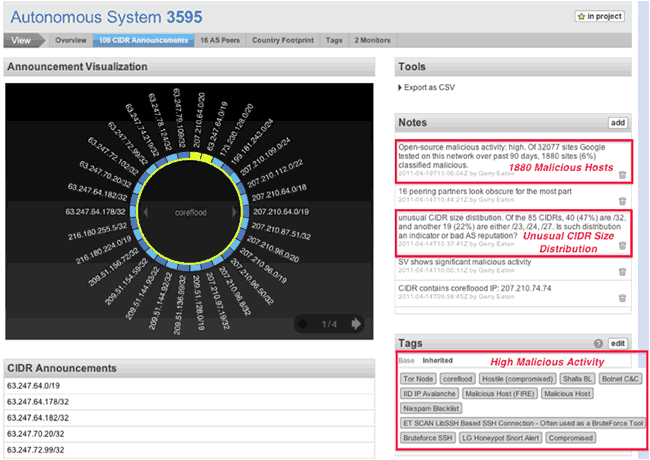Remove the SV significant malicious activity note

click(x=622, y=270)
